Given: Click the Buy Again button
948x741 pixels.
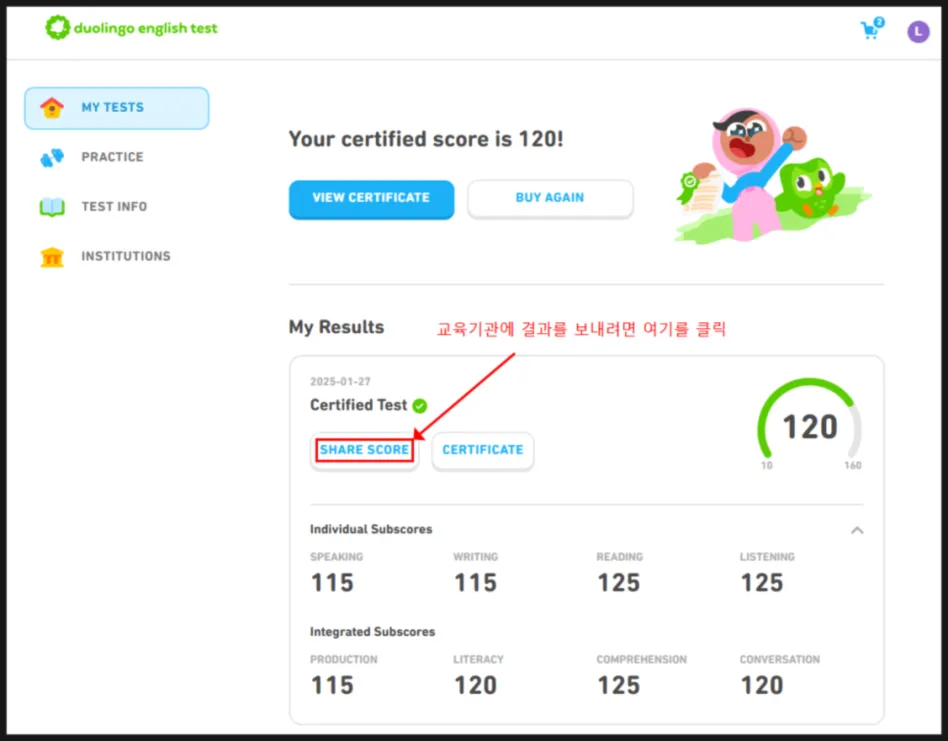Looking at the screenshot, I should click(550, 198).
